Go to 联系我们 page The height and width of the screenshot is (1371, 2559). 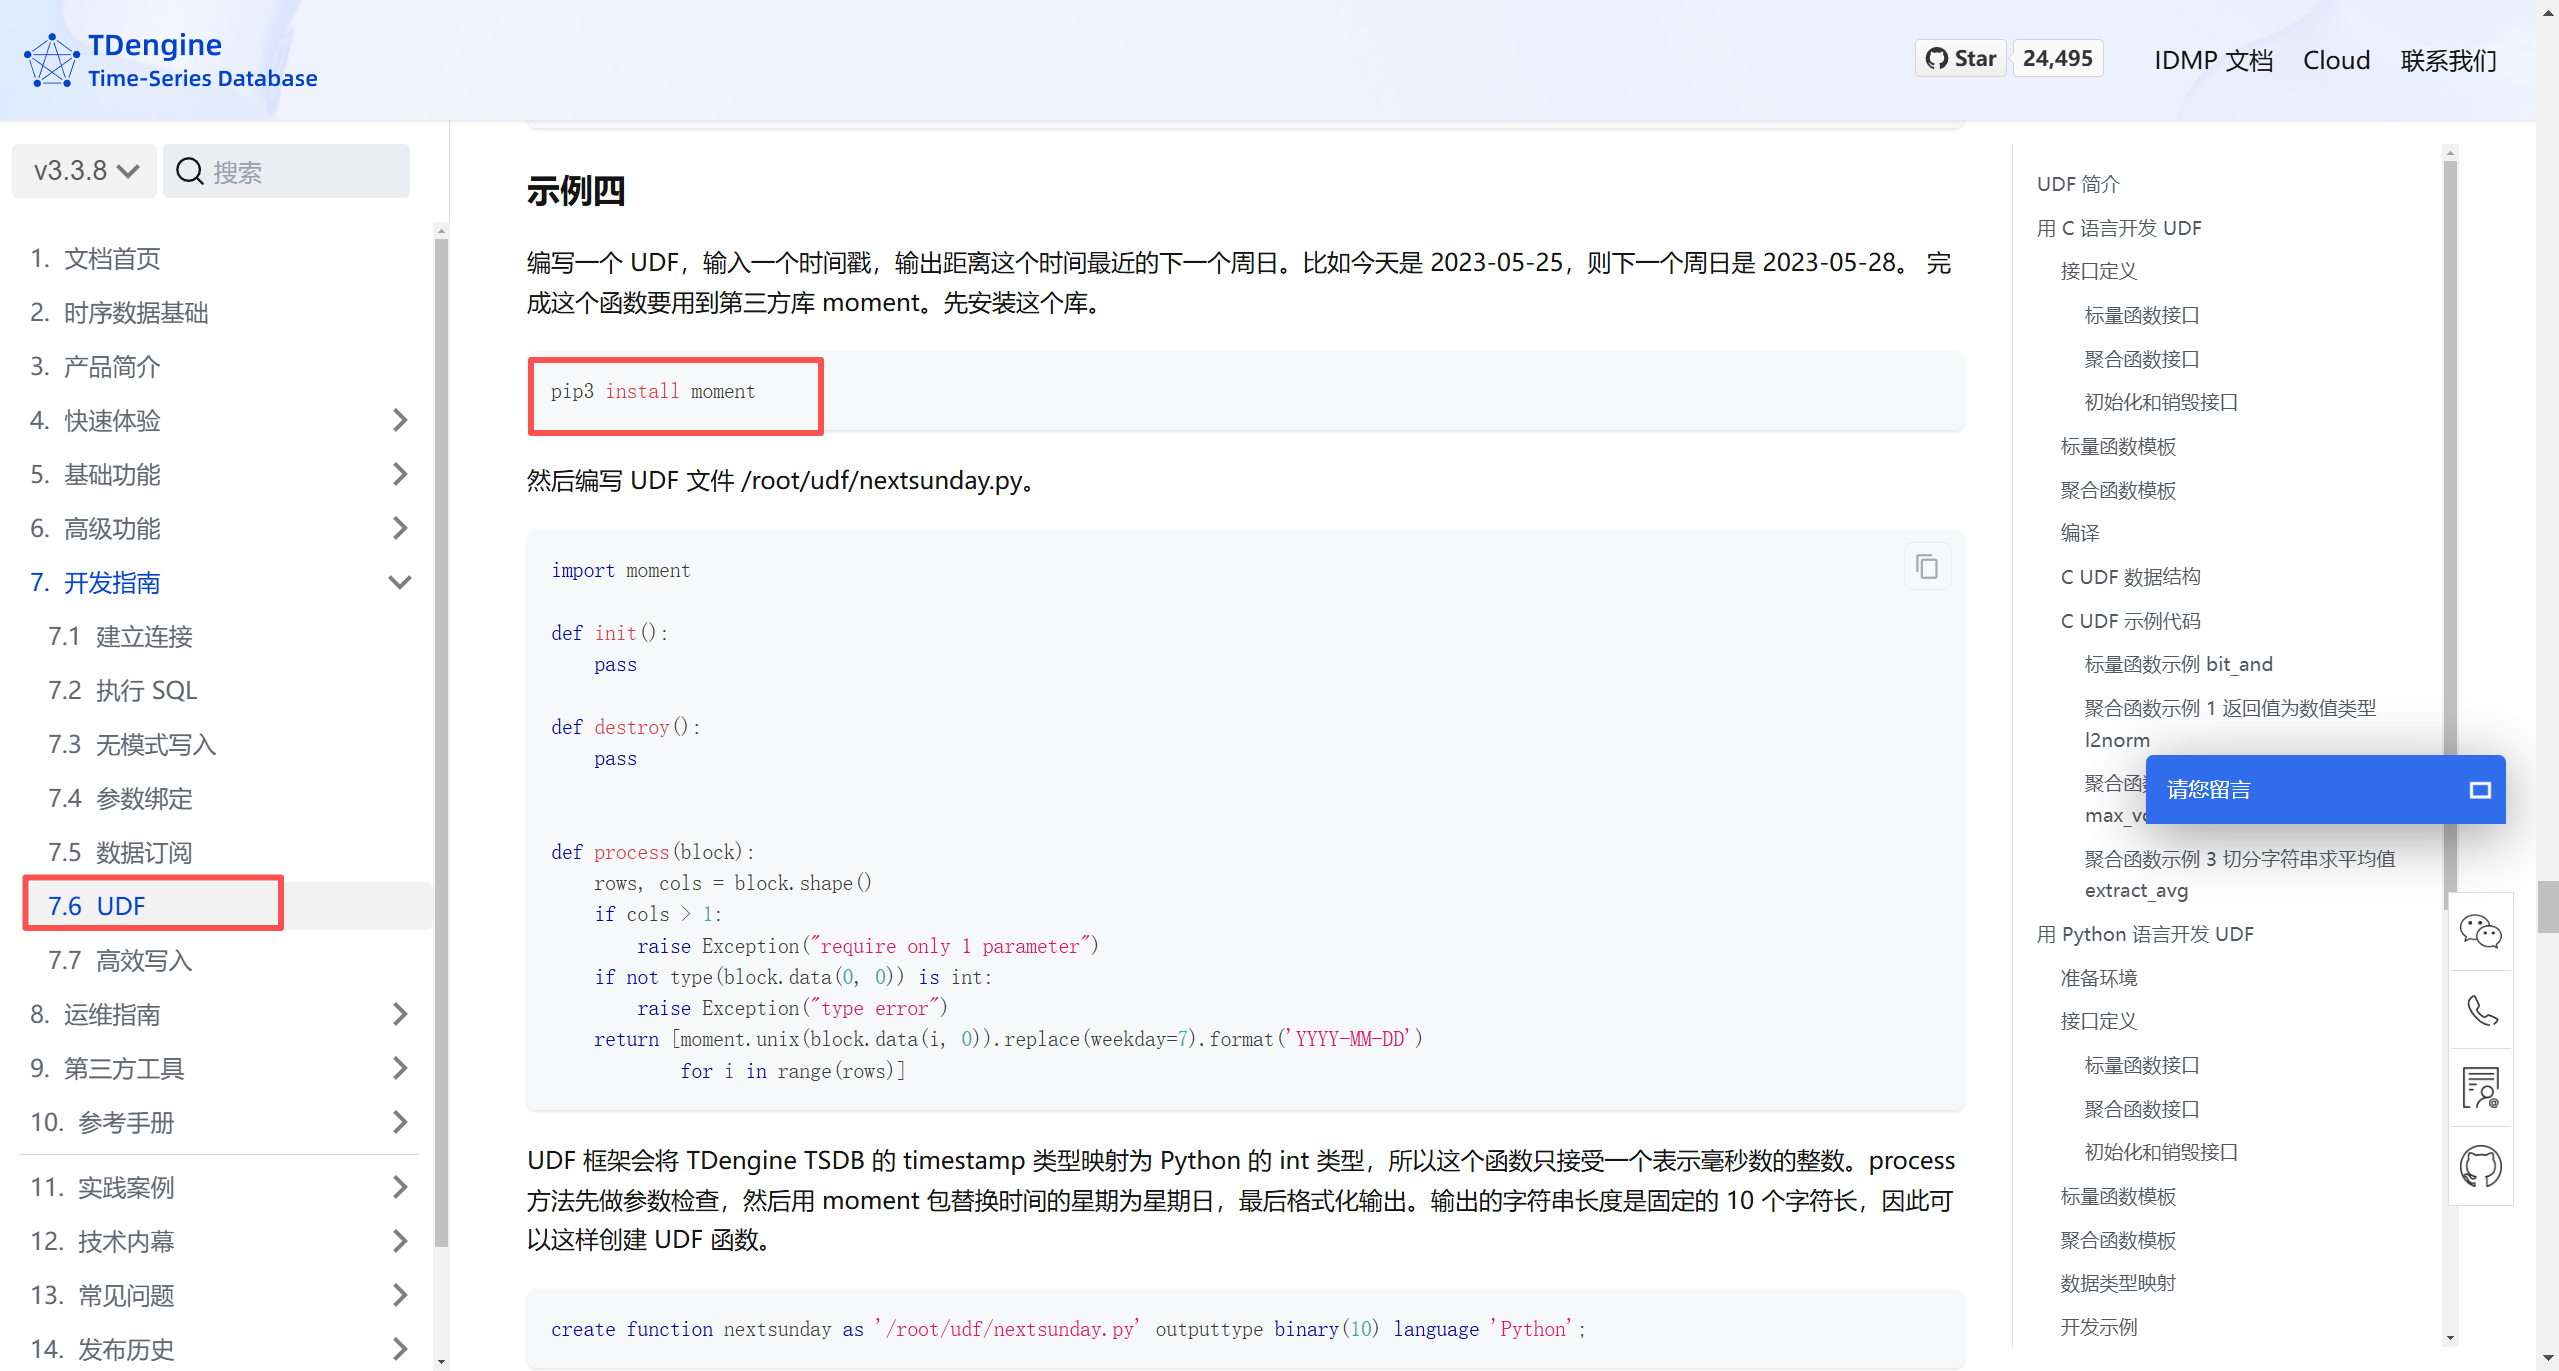(x=2448, y=60)
